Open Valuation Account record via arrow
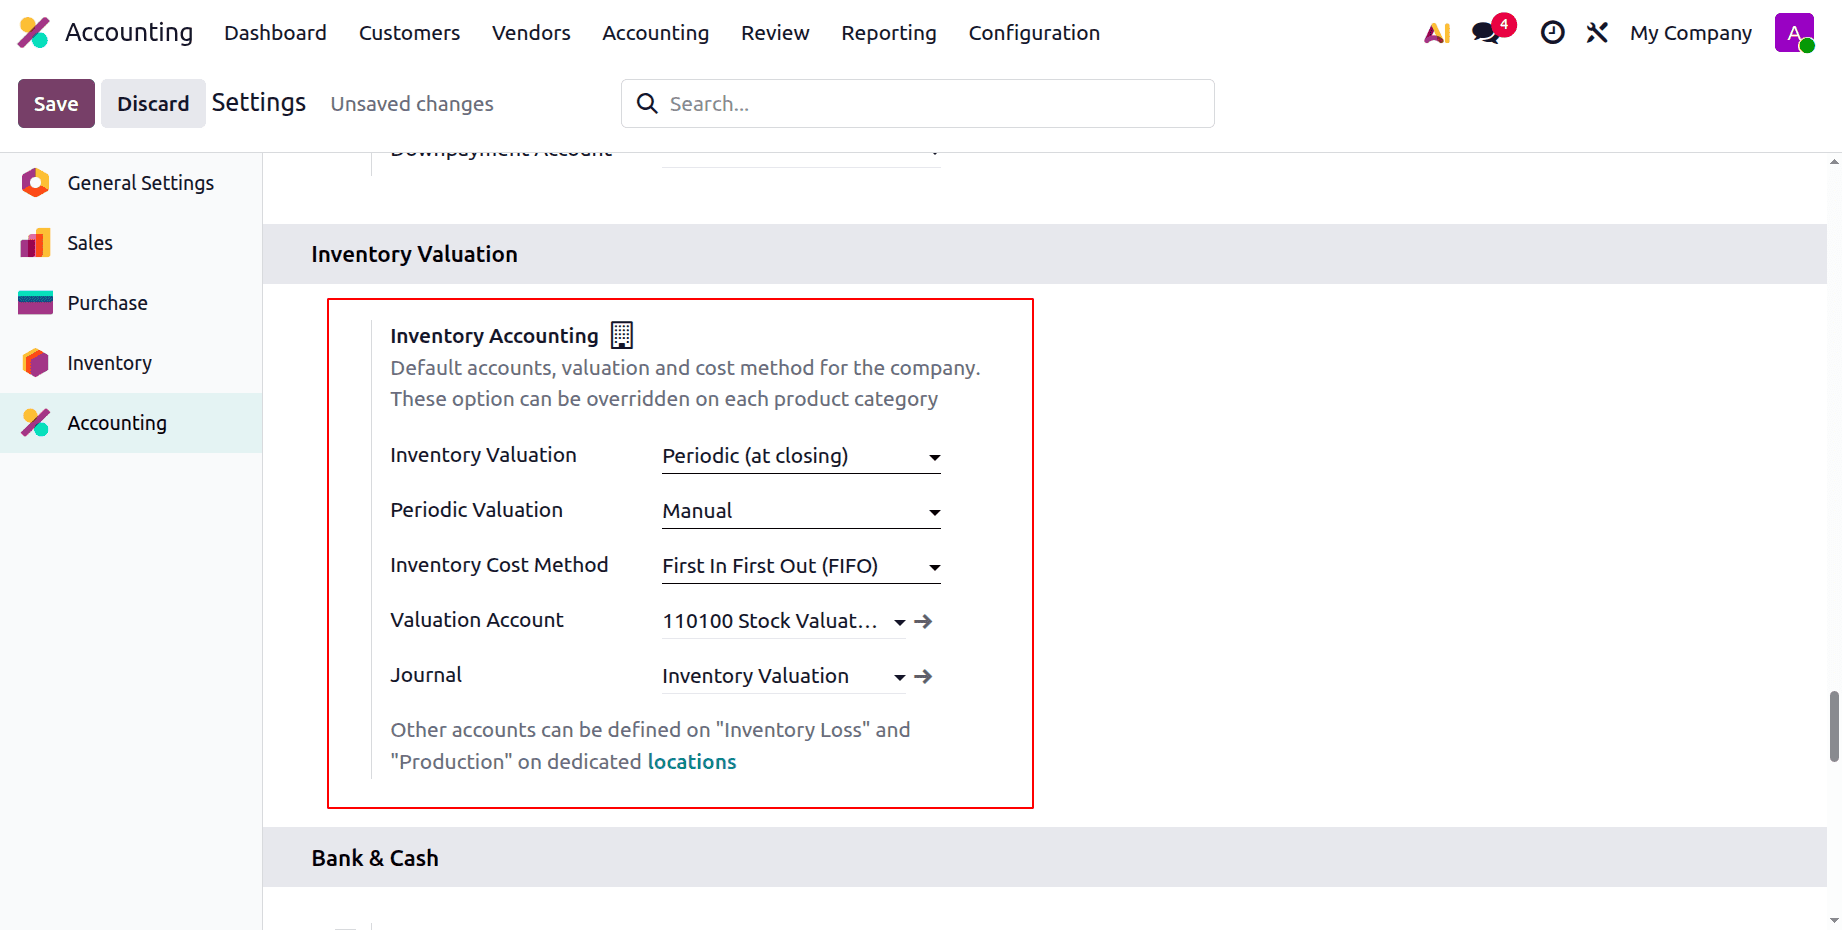The width and height of the screenshot is (1842, 930). (x=923, y=621)
